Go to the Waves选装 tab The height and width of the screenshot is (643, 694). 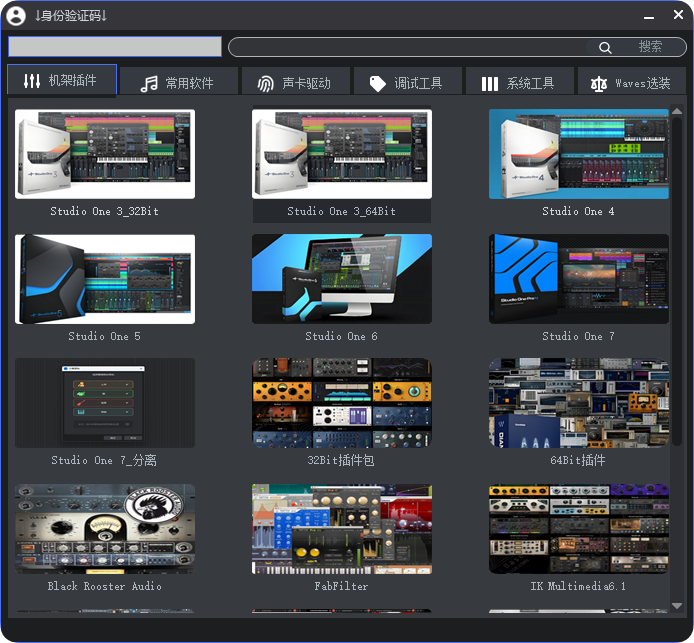(x=632, y=81)
